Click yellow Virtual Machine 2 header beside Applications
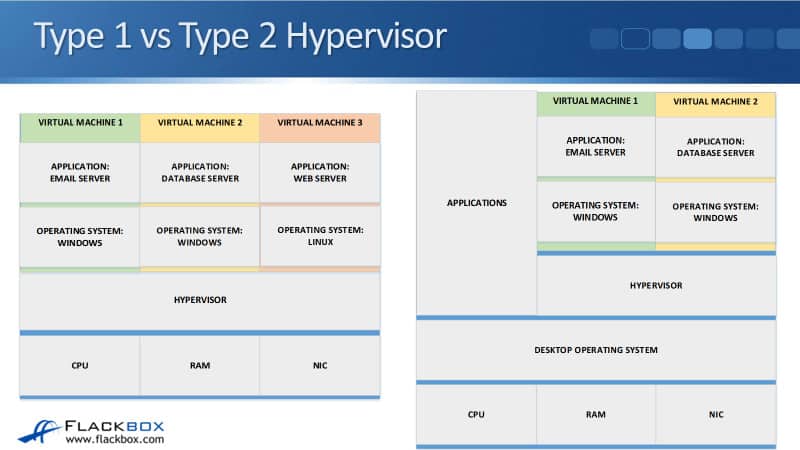 pyautogui.click(x=715, y=103)
